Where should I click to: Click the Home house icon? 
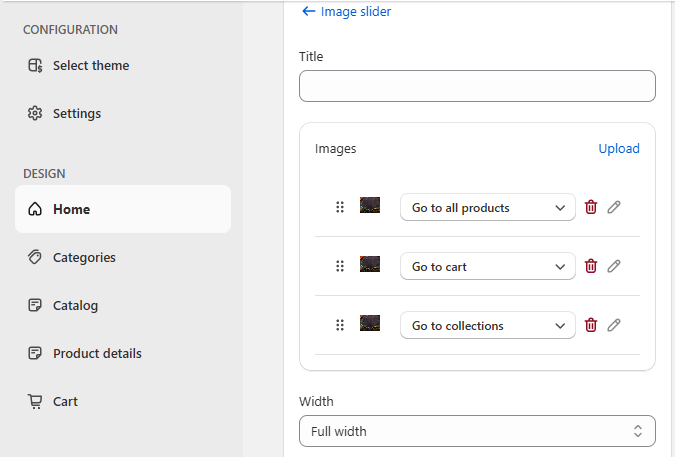tap(35, 209)
